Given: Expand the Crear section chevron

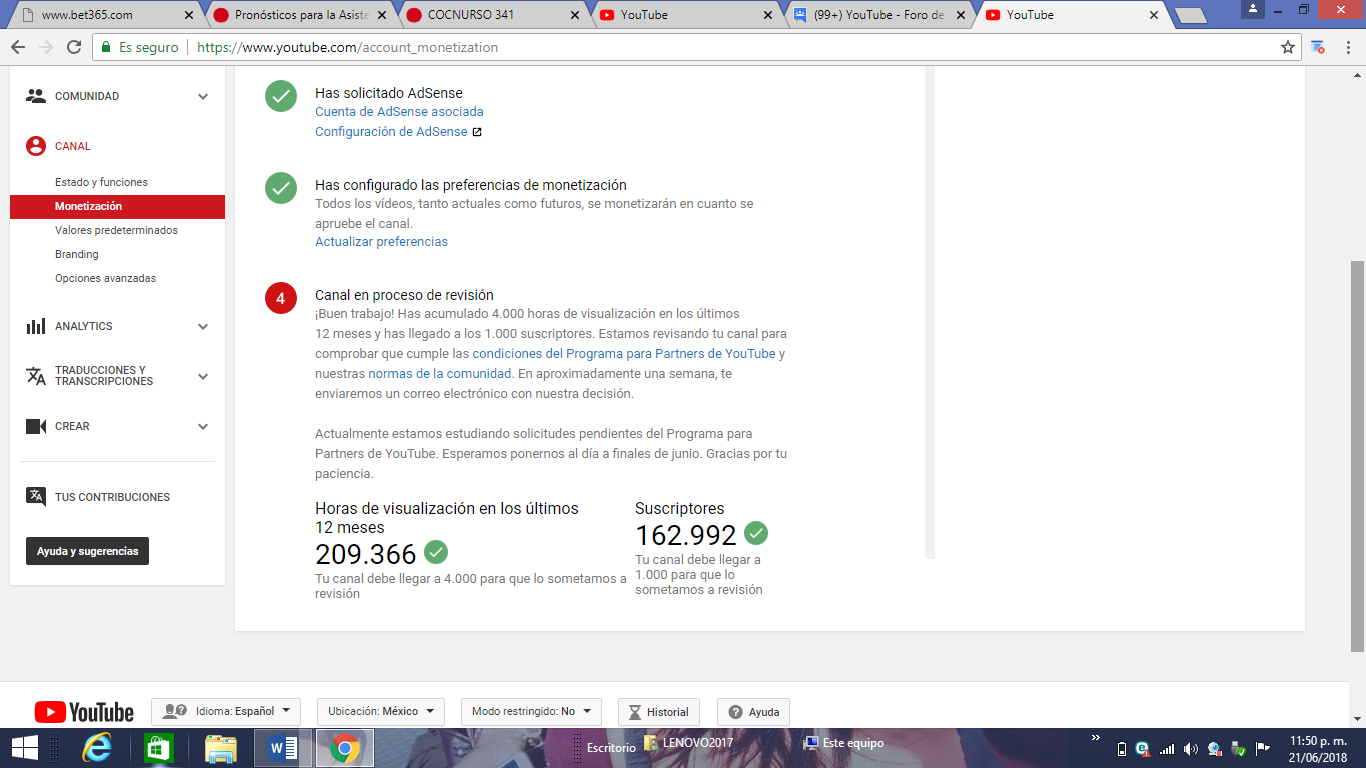Looking at the screenshot, I should tap(203, 427).
